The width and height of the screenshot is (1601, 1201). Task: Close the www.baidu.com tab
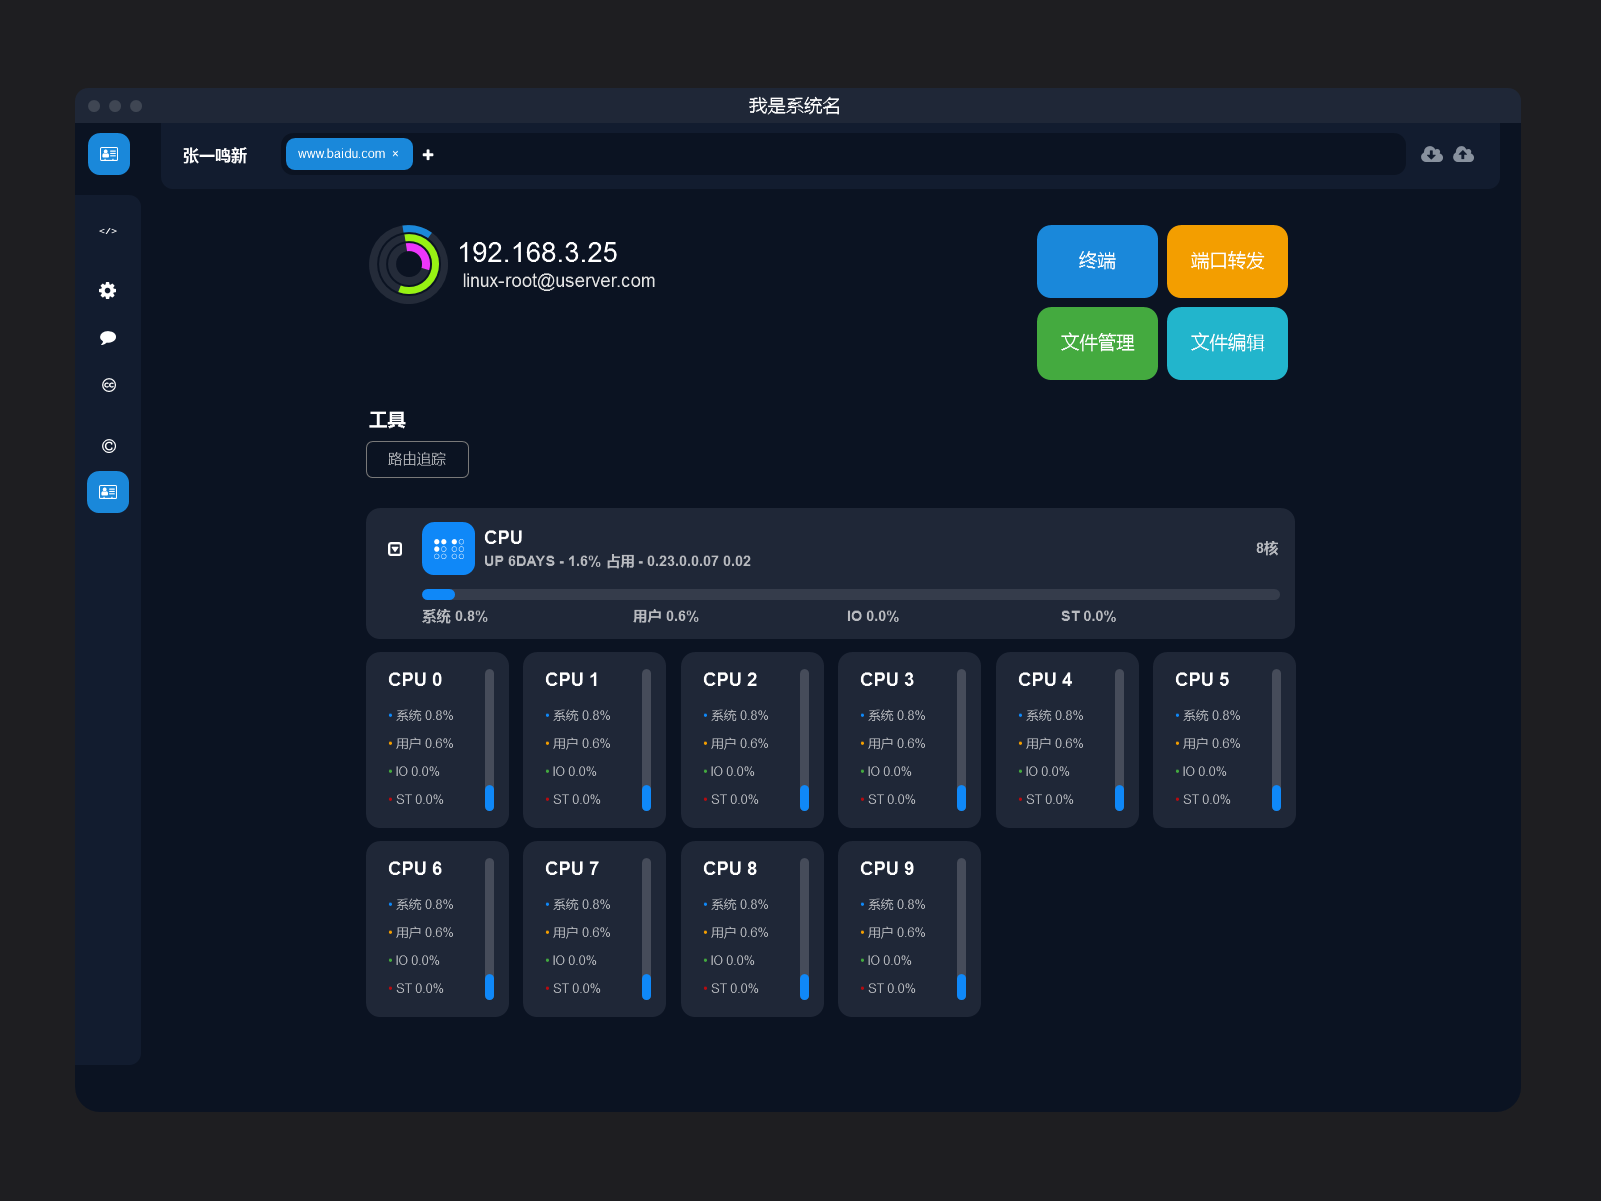pyautogui.click(x=395, y=154)
